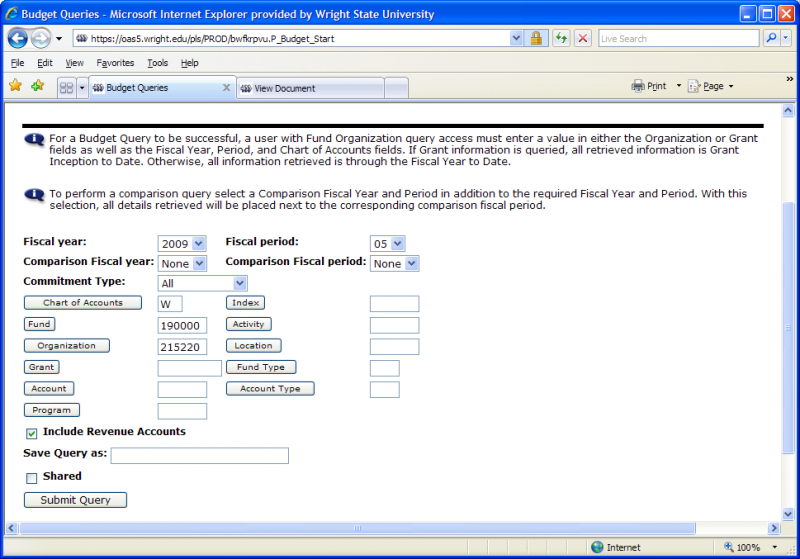Screen dimensions: 800x559
Task: Open the Page menu in command bar
Action: [711, 86]
